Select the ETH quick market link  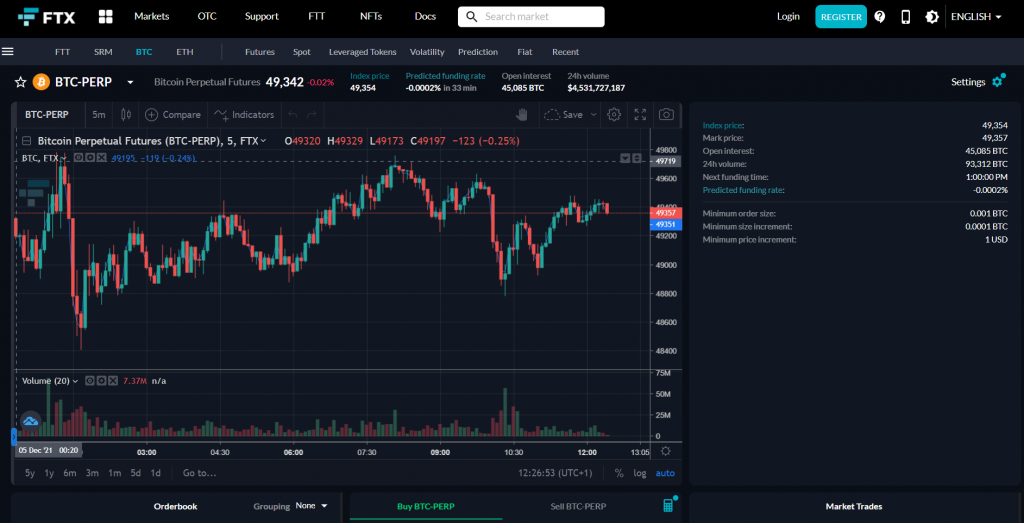tap(185, 52)
